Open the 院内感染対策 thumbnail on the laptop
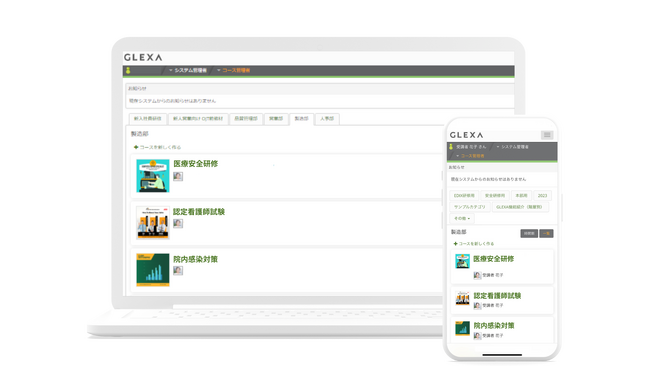 click(x=153, y=270)
